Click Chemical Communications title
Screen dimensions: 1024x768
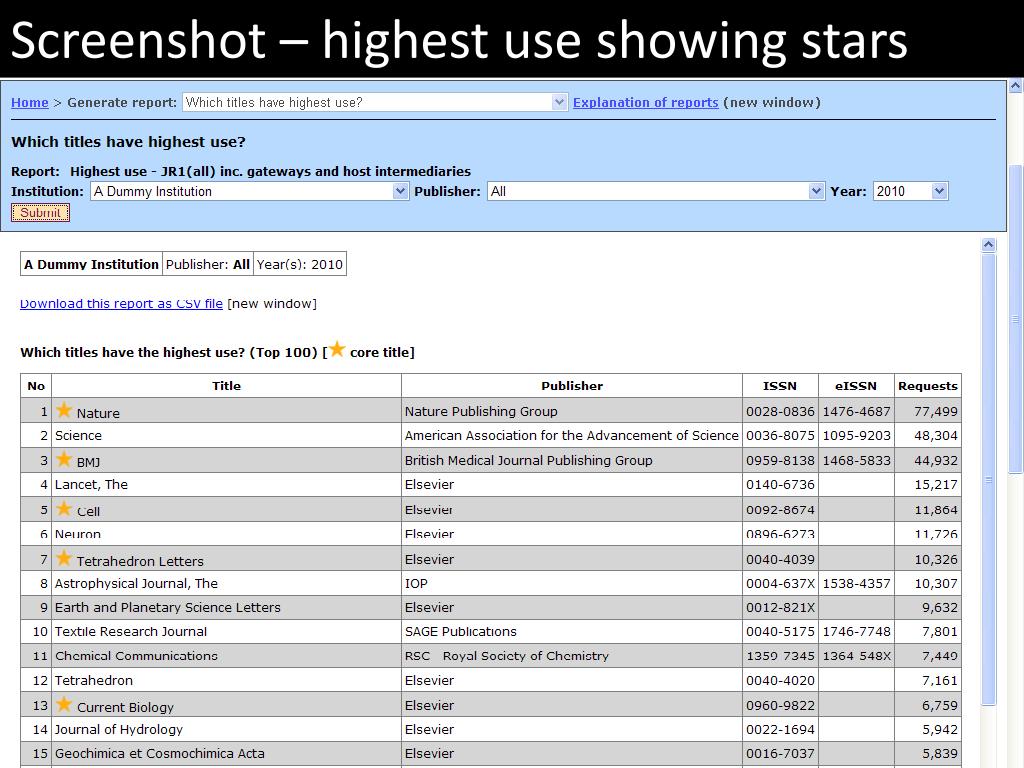(136, 656)
